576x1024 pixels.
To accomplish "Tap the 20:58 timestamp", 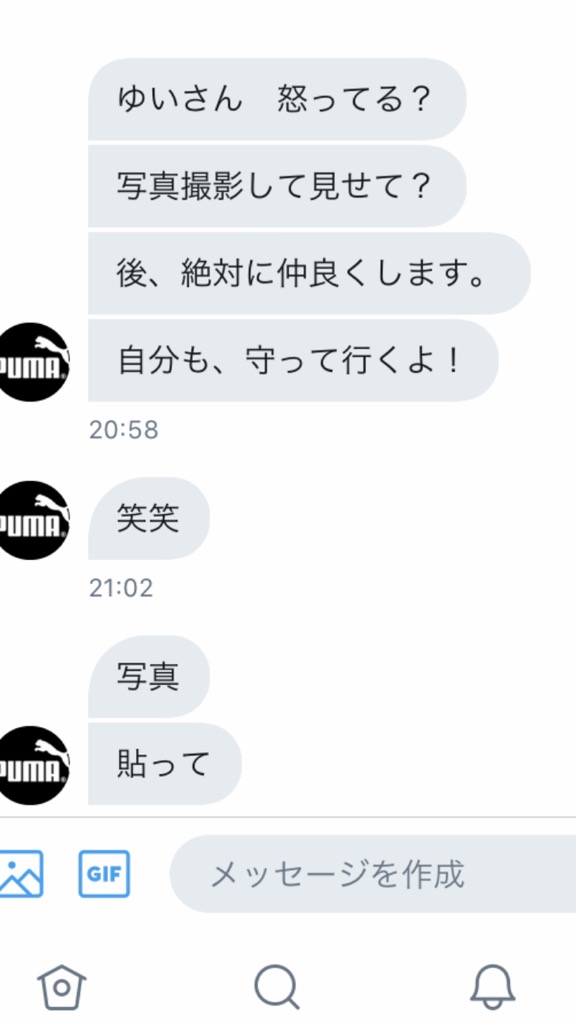I will tap(123, 430).
